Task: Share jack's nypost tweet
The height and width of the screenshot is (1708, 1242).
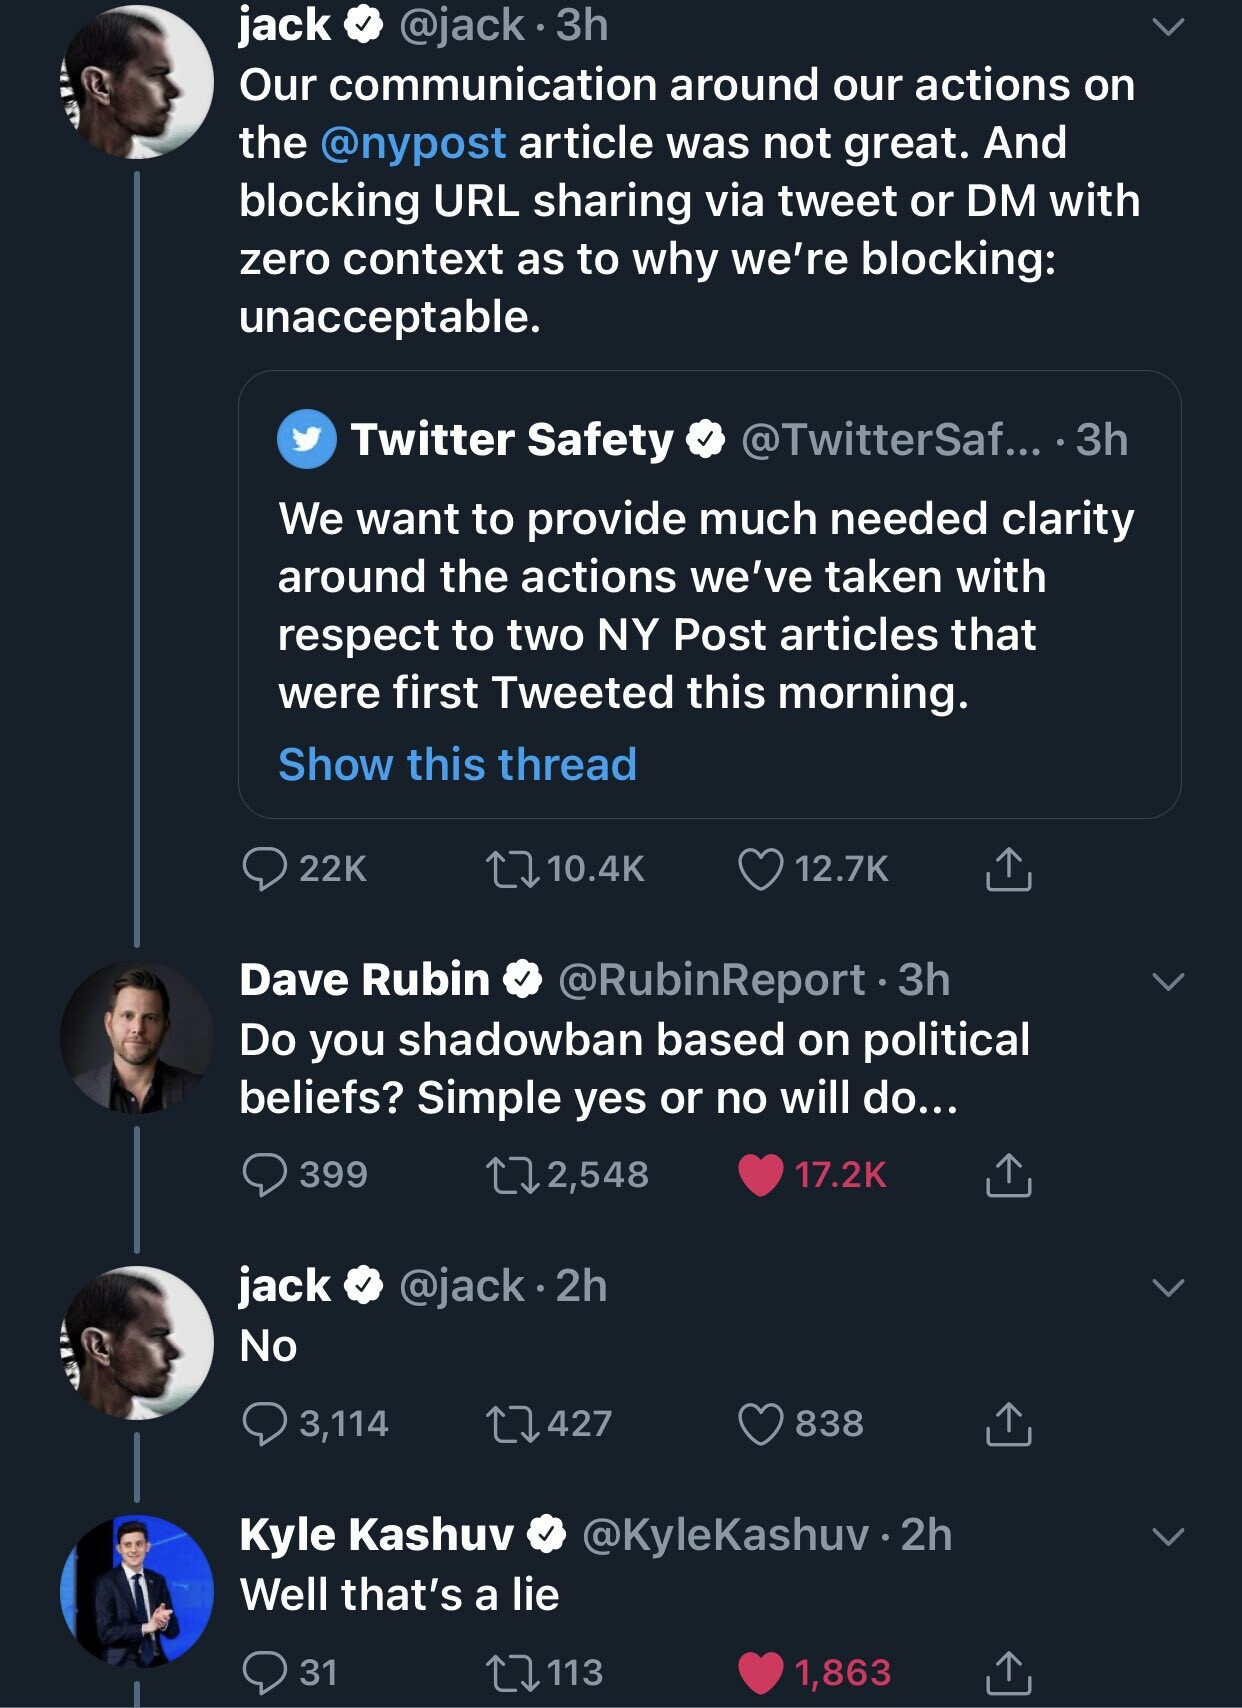Action: (x=1008, y=868)
